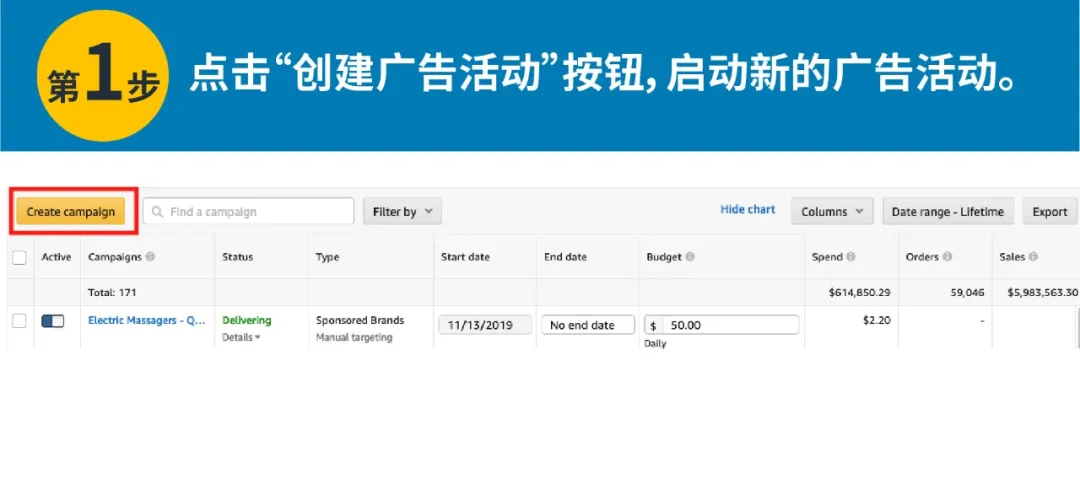
Task: Click info icon beside Orders header
Action: pyautogui.click(x=947, y=257)
